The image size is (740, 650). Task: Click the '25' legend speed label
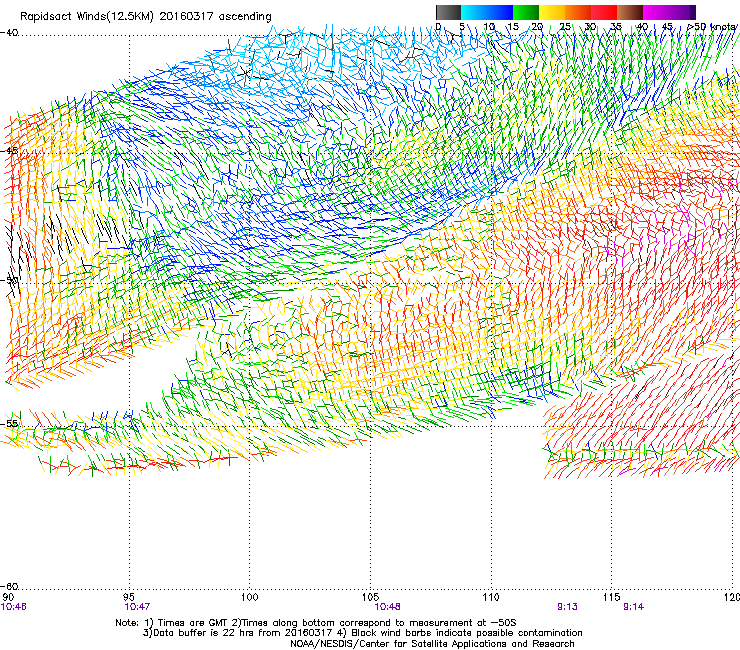[x=565, y=26]
